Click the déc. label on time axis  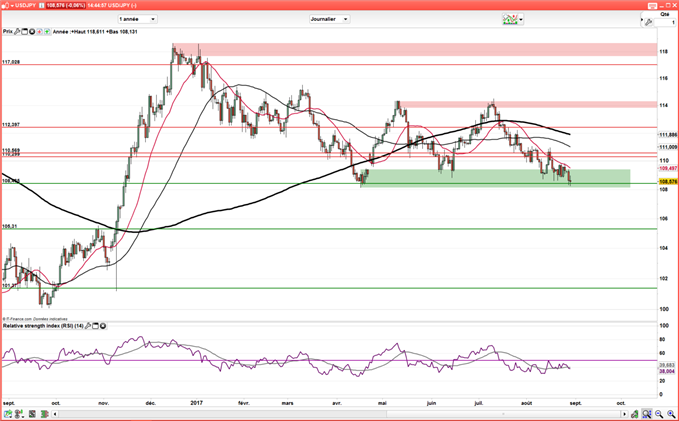click(x=150, y=403)
